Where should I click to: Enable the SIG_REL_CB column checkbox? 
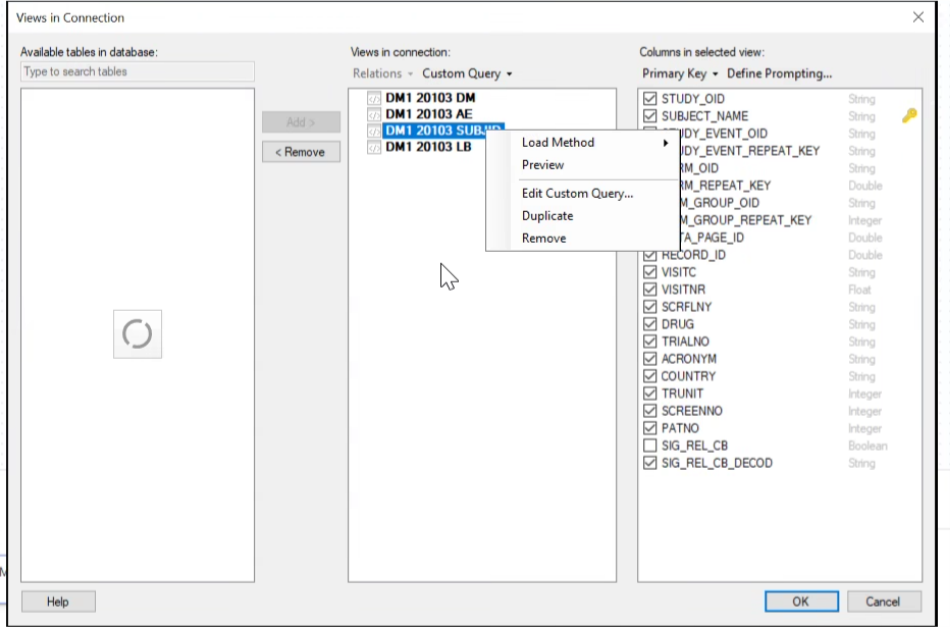(x=650, y=446)
